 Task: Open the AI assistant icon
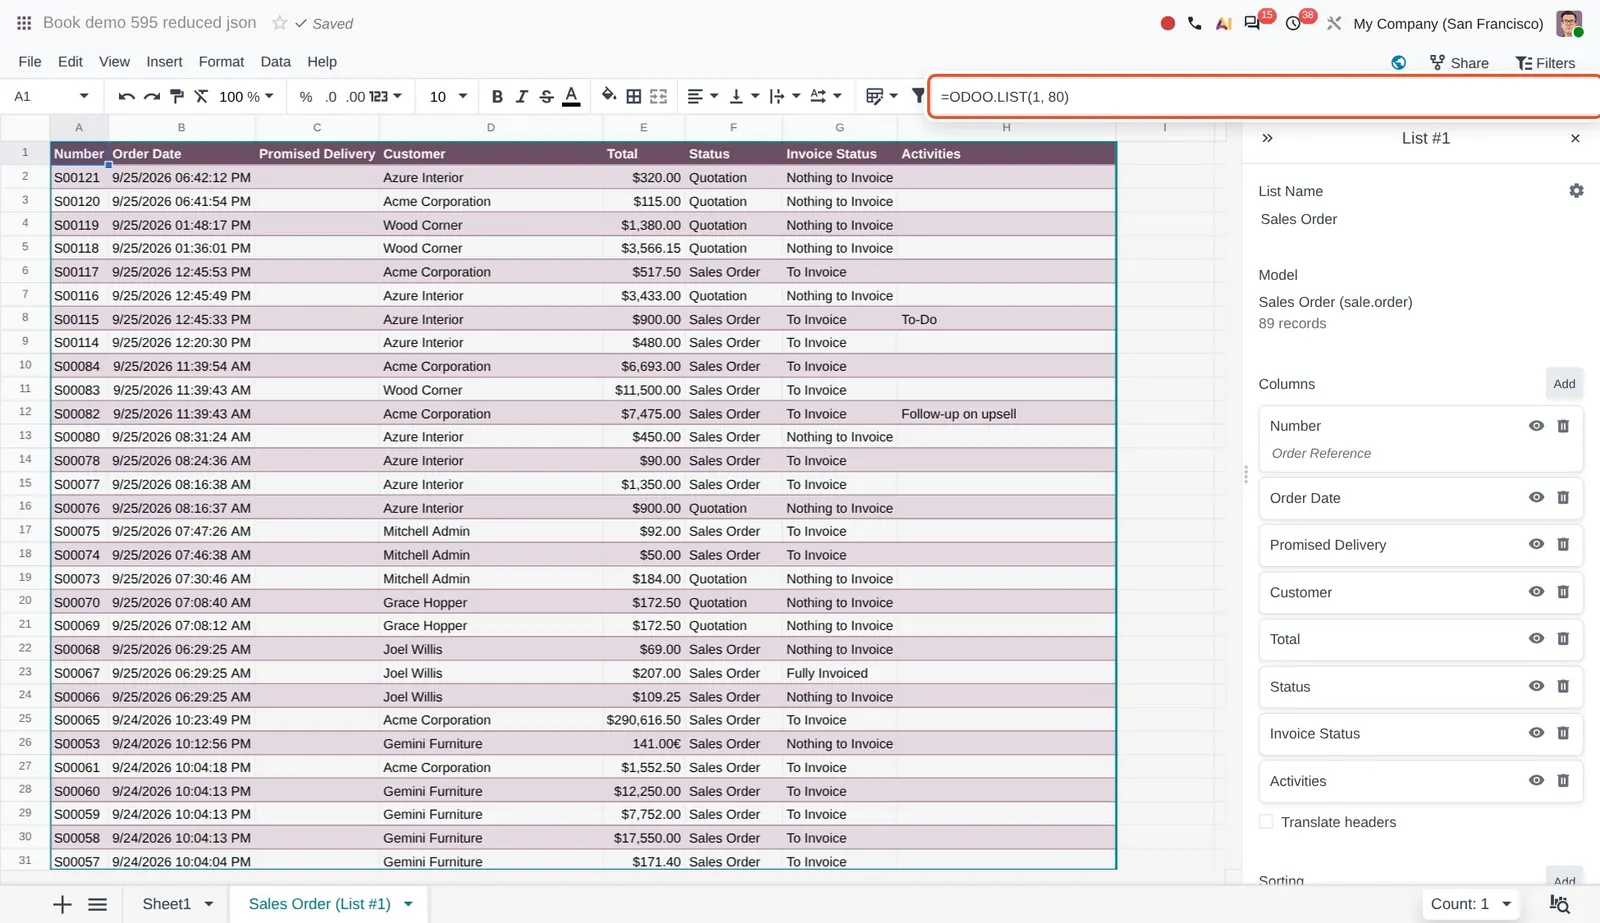pos(1223,23)
